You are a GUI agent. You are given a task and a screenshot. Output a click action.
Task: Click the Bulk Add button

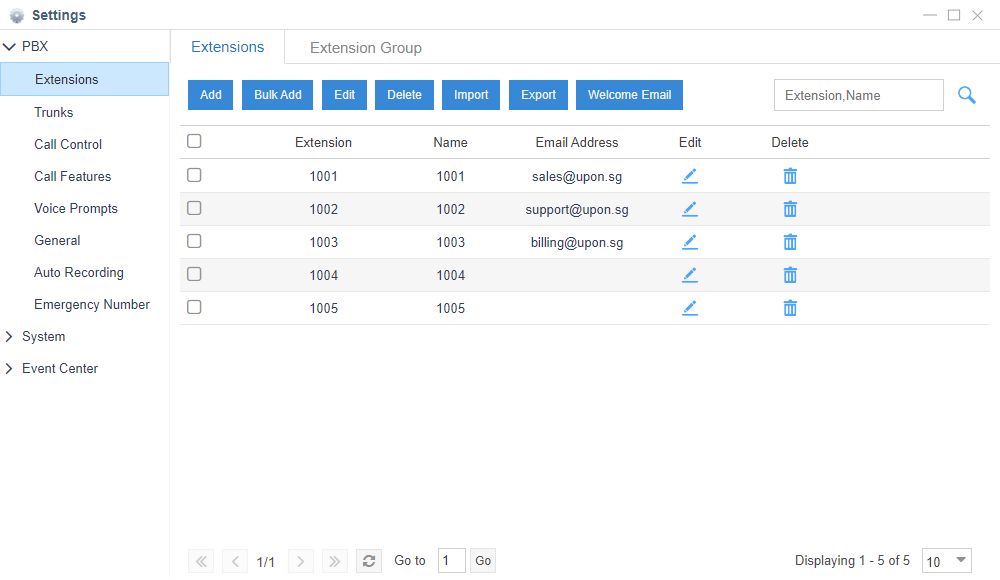pos(277,94)
